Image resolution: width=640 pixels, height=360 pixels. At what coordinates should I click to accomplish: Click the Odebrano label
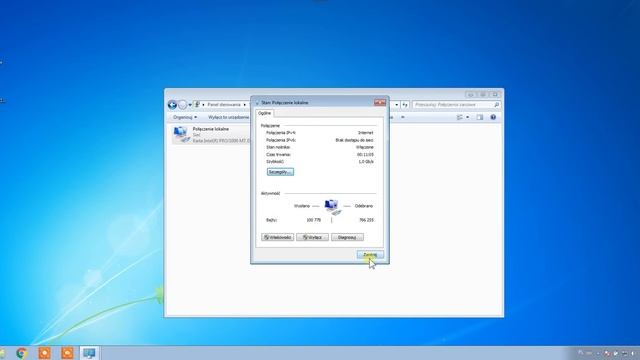[364, 206]
